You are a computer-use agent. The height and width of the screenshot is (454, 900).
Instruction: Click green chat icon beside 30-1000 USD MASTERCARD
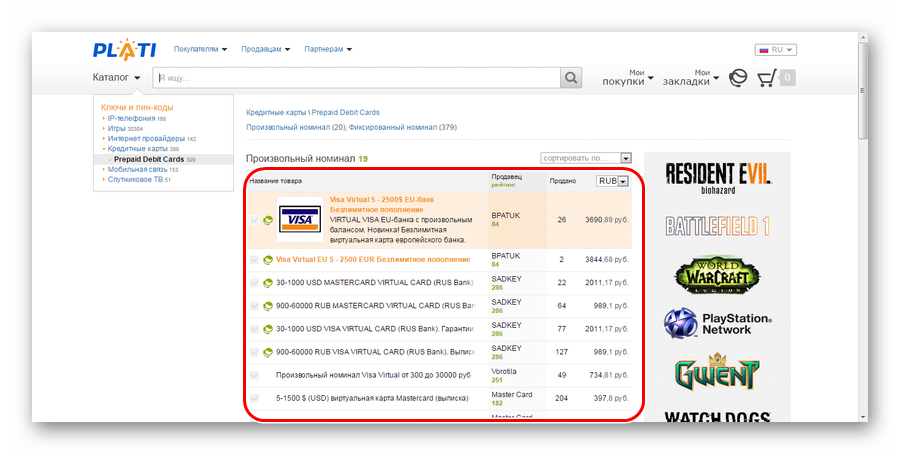click(267, 283)
